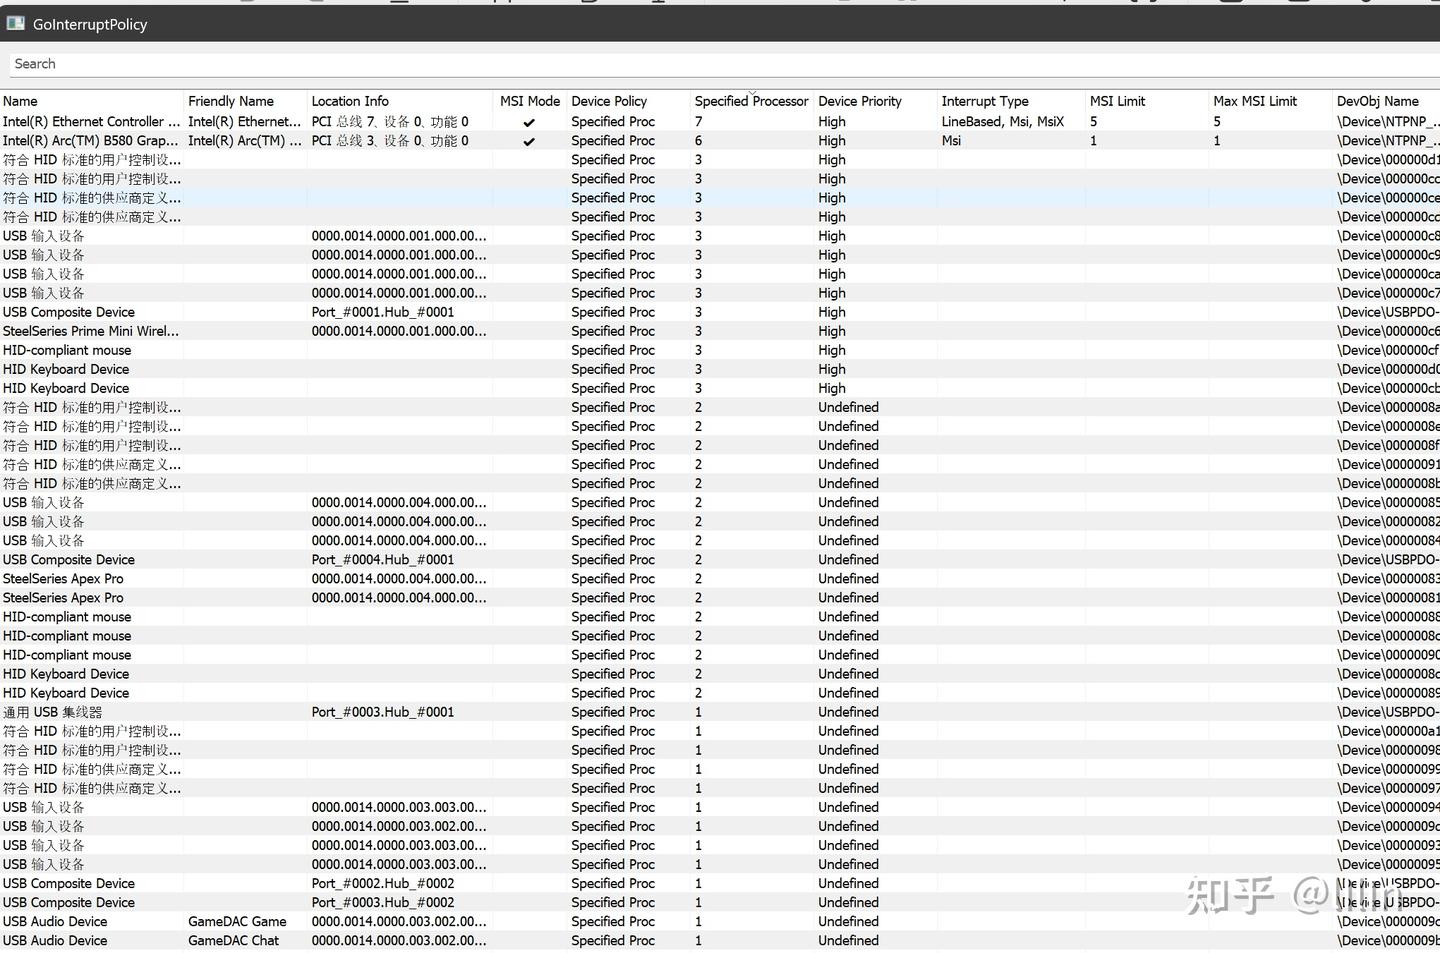Image resolution: width=1440 pixels, height=953 pixels.
Task: Click the 'Msi' interrupt type cell
Action: click(951, 141)
